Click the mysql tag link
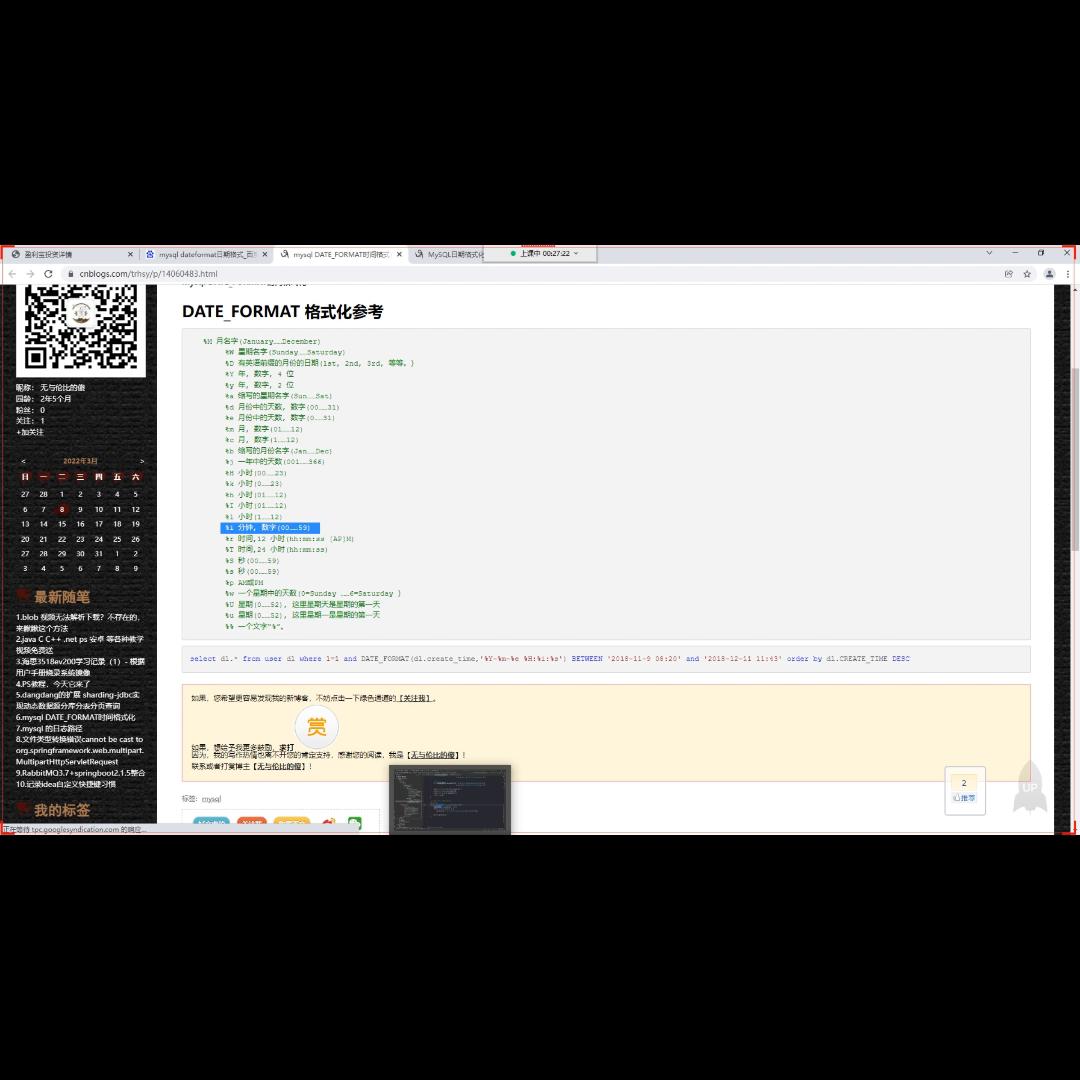This screenshot has height=1080, width=1080. point(211,799)
